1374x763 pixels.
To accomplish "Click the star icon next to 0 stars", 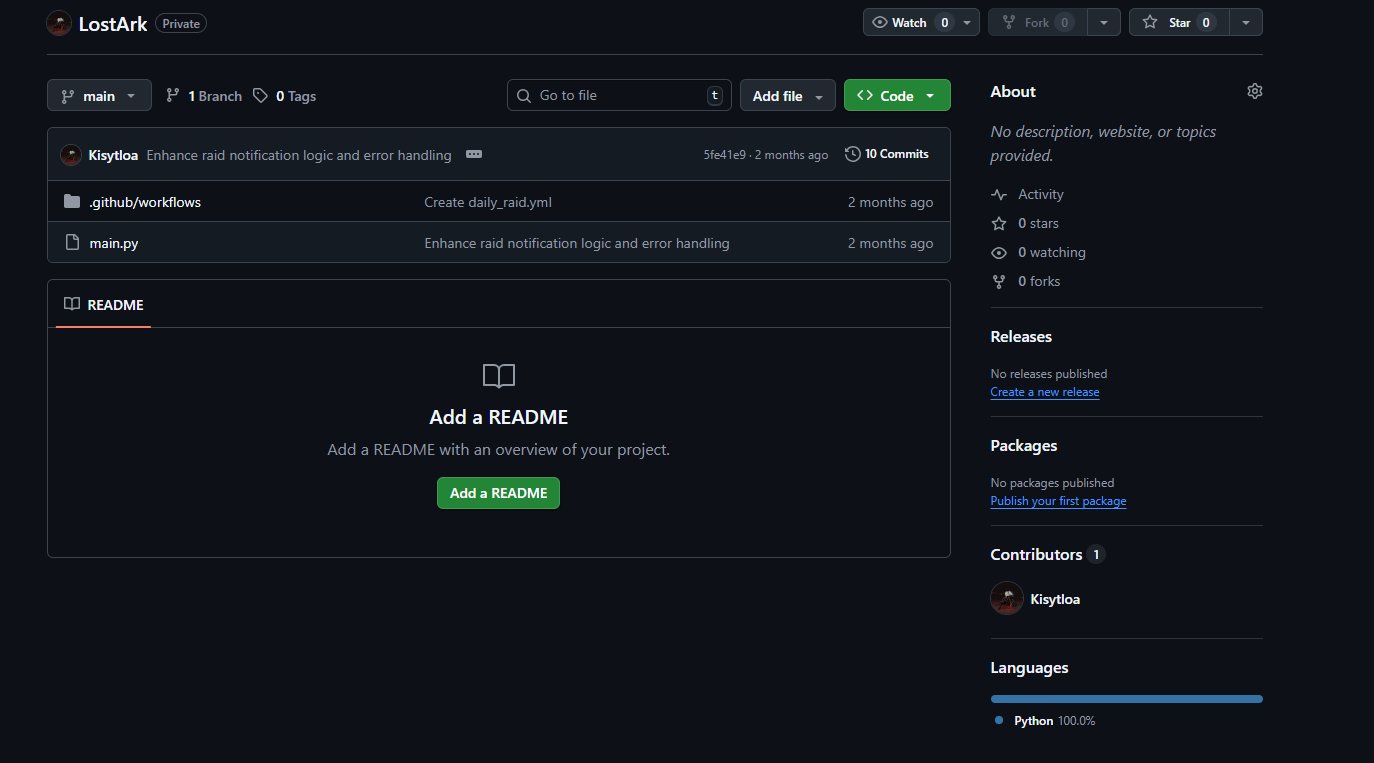I will pyautogui.click(x=998, y=224).
